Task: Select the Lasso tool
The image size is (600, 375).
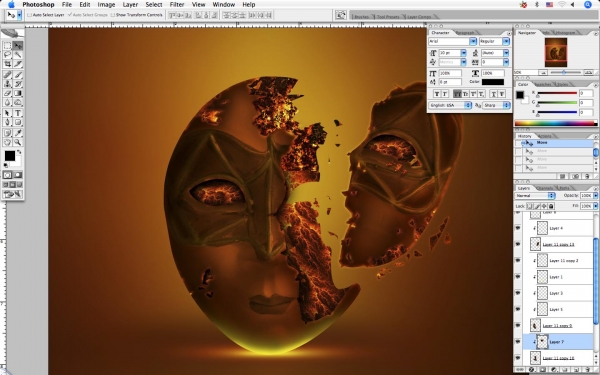Action: point(7,55)
